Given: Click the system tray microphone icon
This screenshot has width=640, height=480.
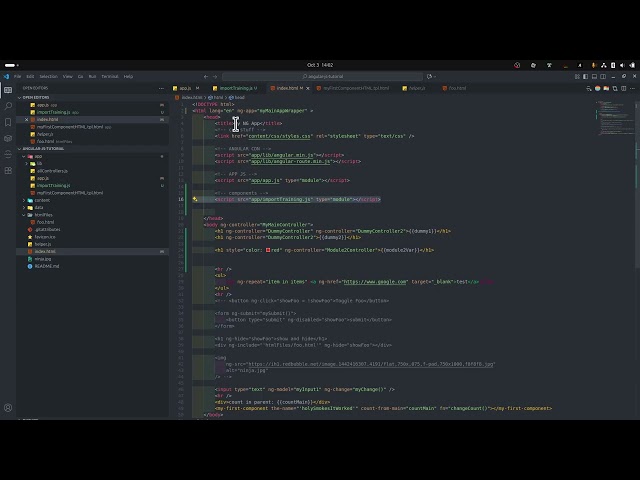Looking at the screenshot, I should pos(593,65).
